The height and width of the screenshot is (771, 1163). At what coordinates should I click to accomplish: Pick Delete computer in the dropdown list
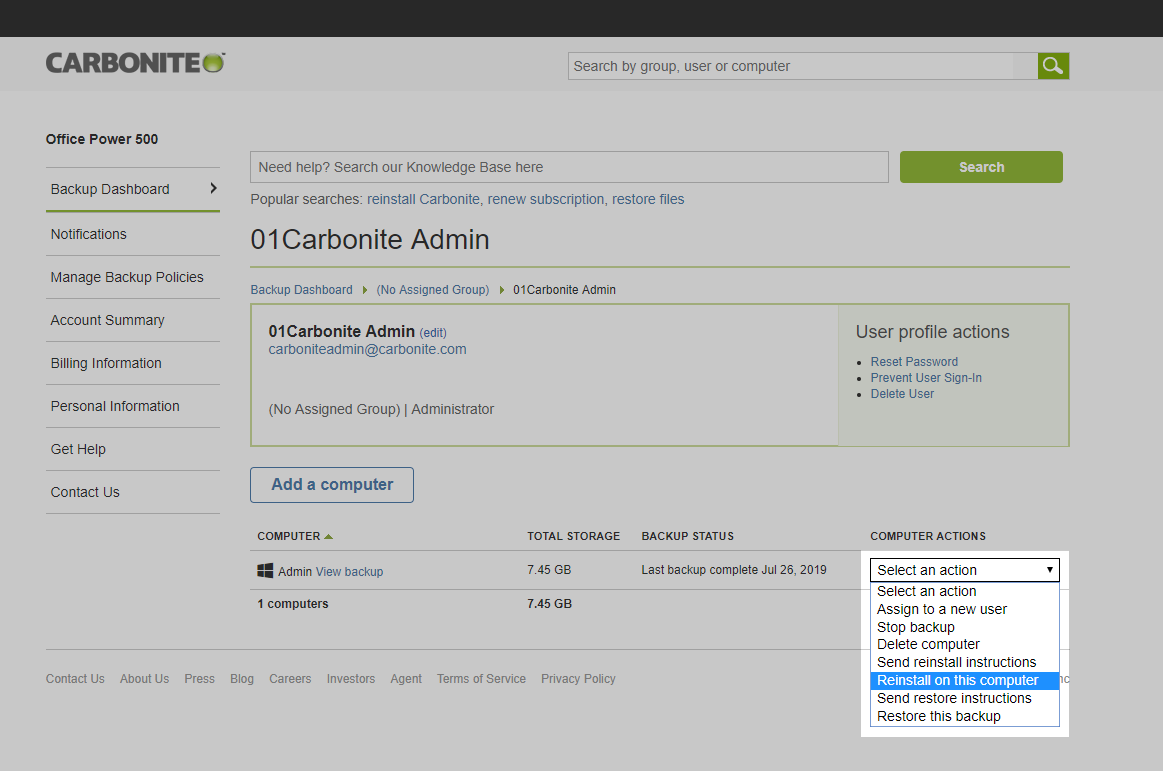click(x=928, y=644)
